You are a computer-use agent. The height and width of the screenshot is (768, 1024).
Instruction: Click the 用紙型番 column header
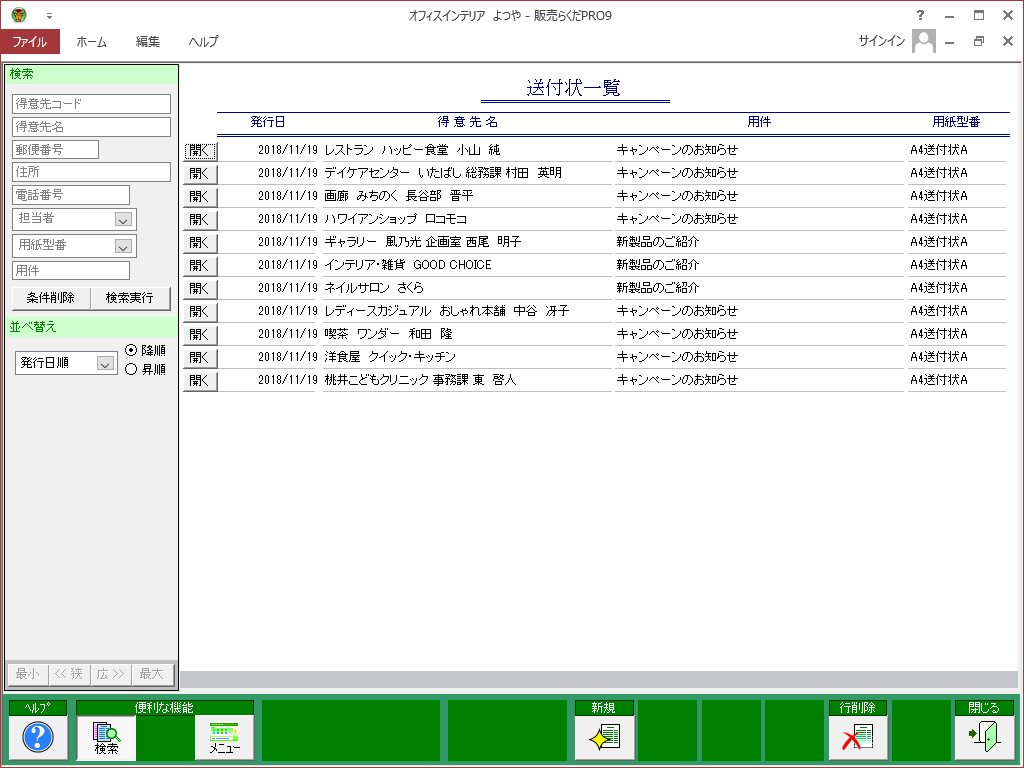(956, 122)
